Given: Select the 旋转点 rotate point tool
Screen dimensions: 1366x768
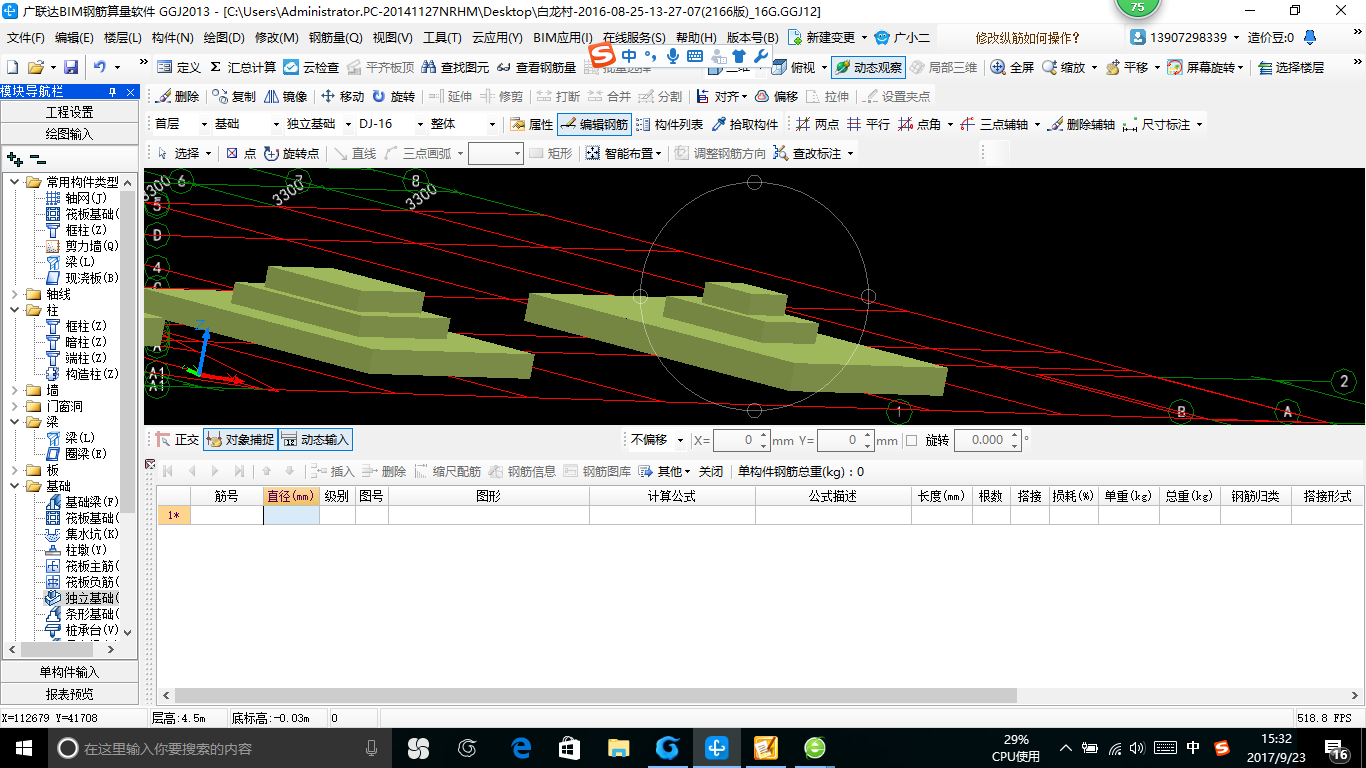Looking at the screenshot, I should point(292,153).
